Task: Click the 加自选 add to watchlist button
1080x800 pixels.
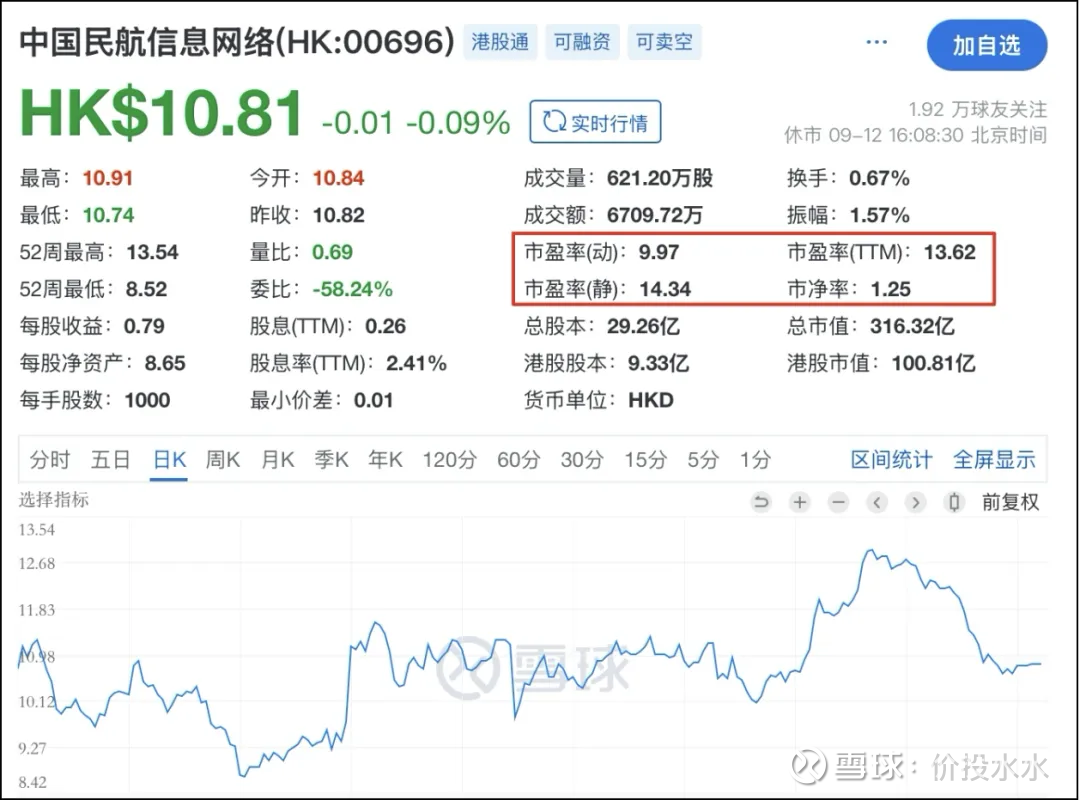Action: point(987,45)
